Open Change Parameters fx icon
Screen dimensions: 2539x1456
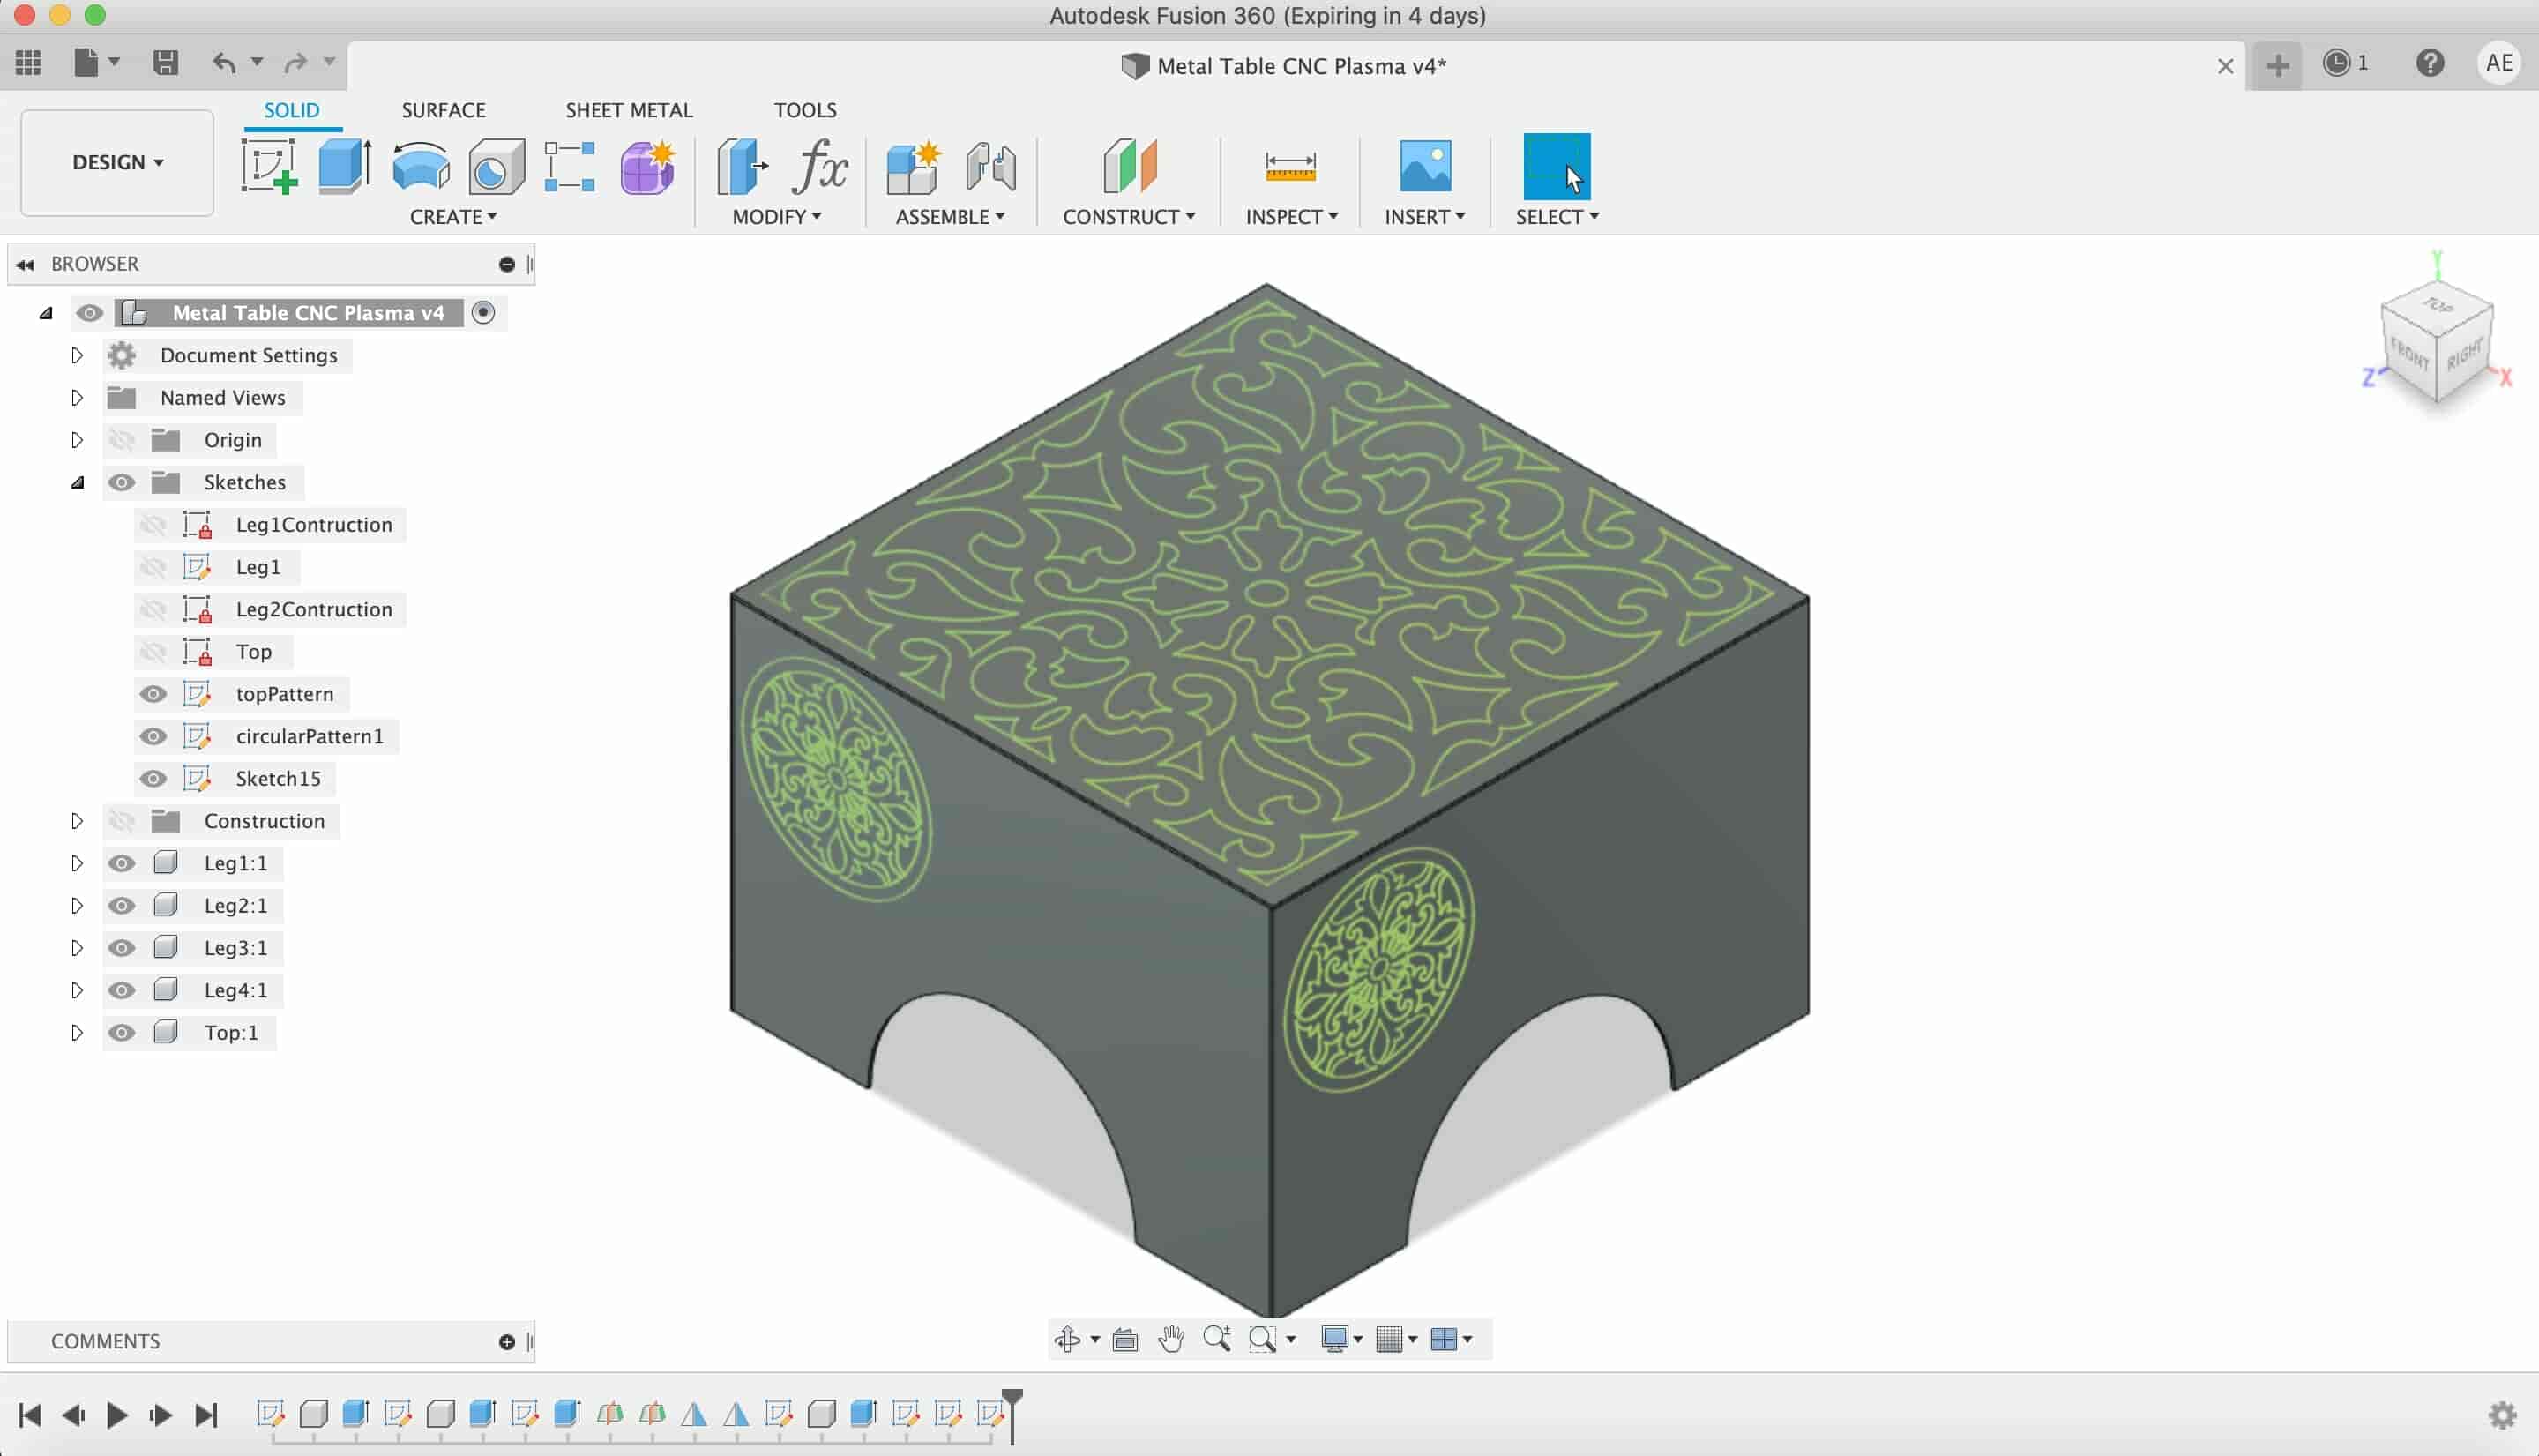[819, 166]
